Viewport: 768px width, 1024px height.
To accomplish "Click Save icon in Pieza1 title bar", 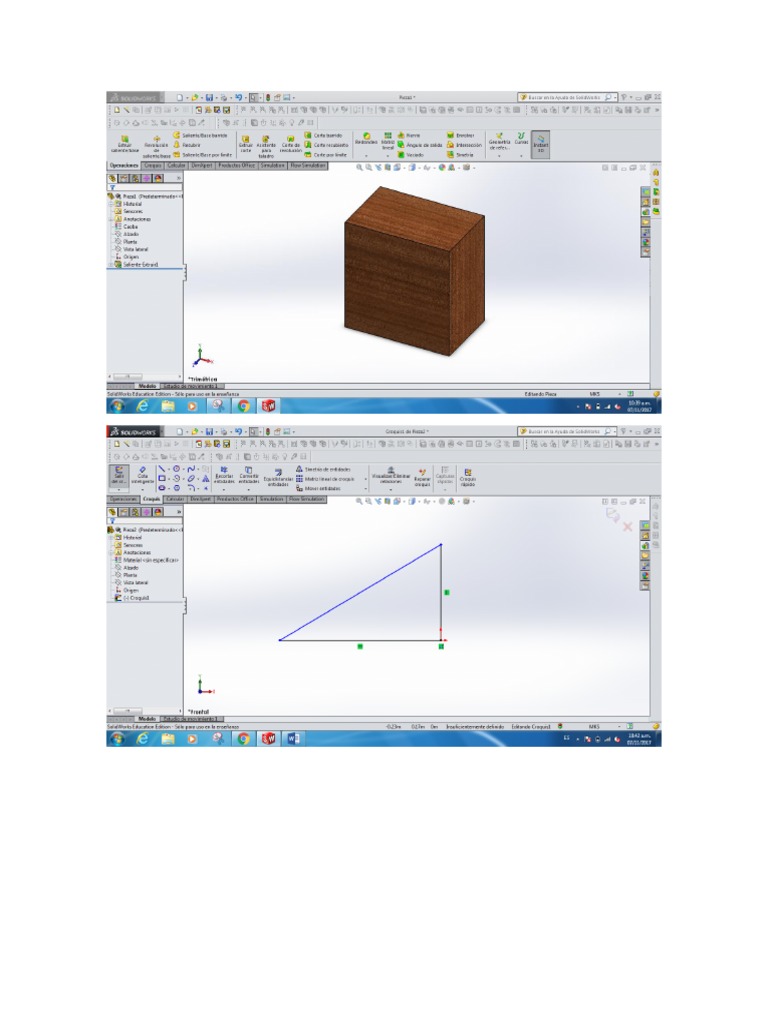I will 210,97.
